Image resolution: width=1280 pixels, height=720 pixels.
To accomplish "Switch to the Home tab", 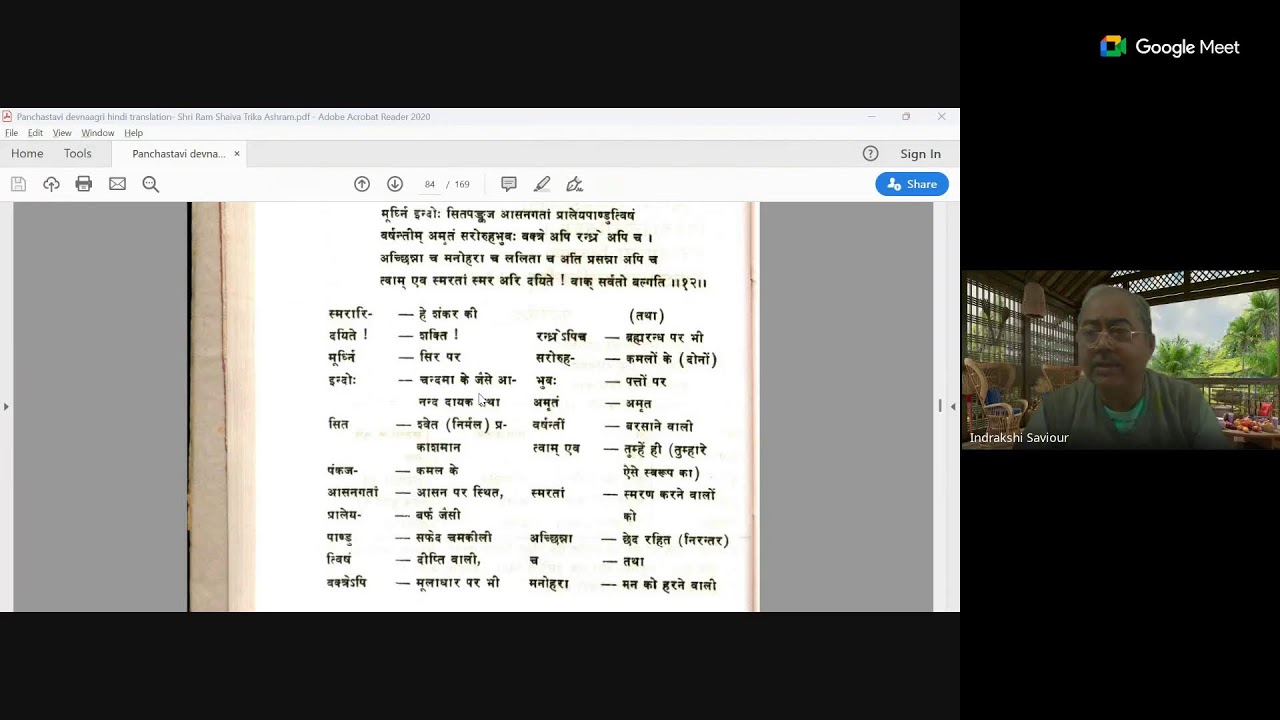I will 27,154.
